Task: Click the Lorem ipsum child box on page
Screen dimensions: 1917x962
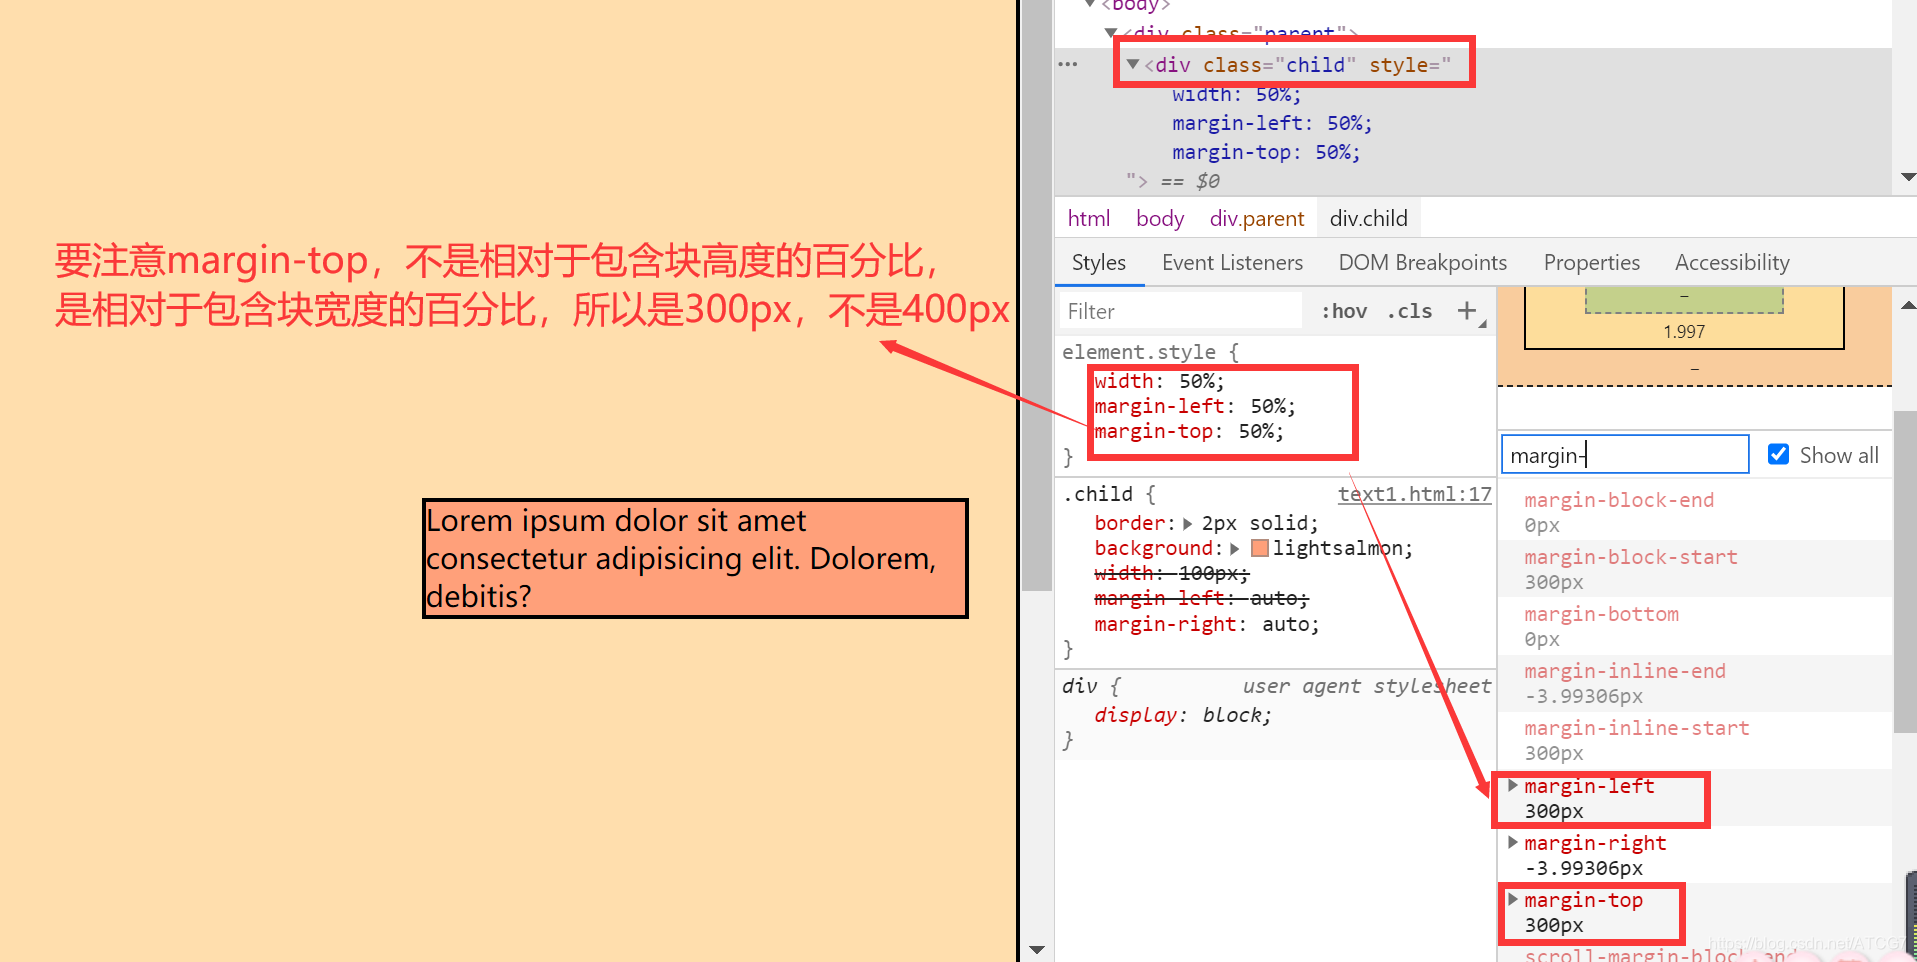Action: coord(695,558)
